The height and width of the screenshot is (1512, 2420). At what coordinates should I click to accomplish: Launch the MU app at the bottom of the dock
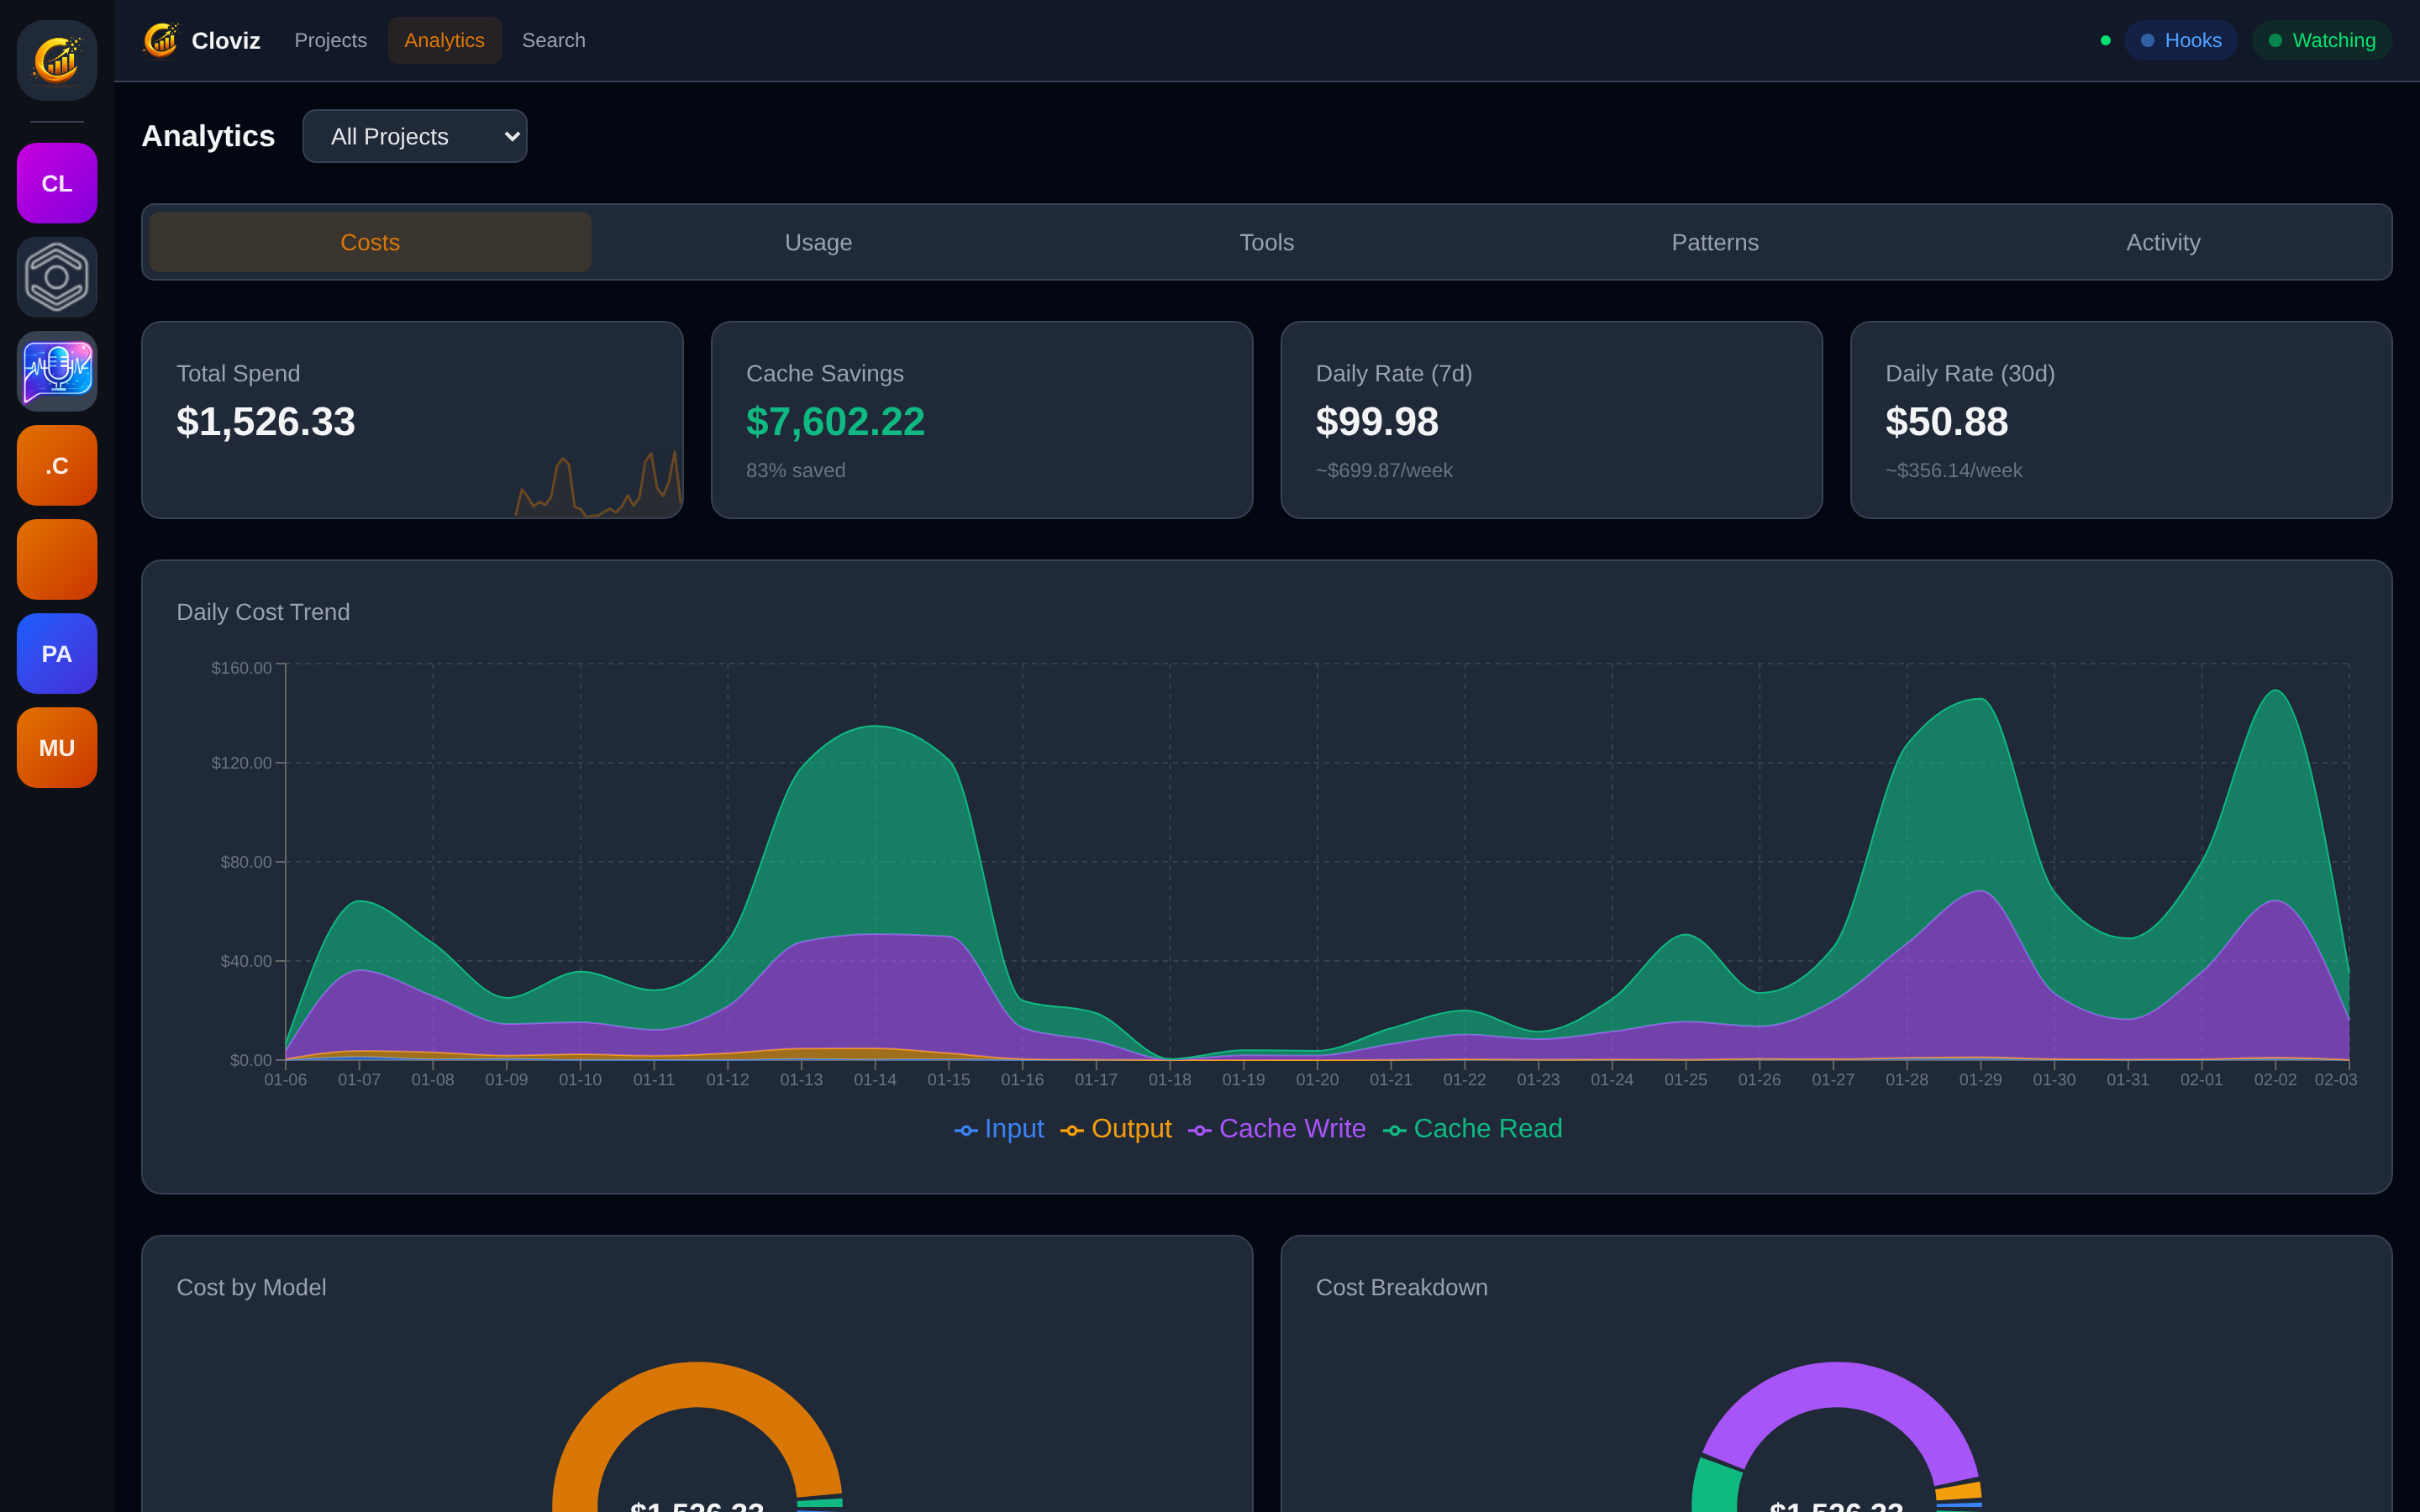[57, 747]
